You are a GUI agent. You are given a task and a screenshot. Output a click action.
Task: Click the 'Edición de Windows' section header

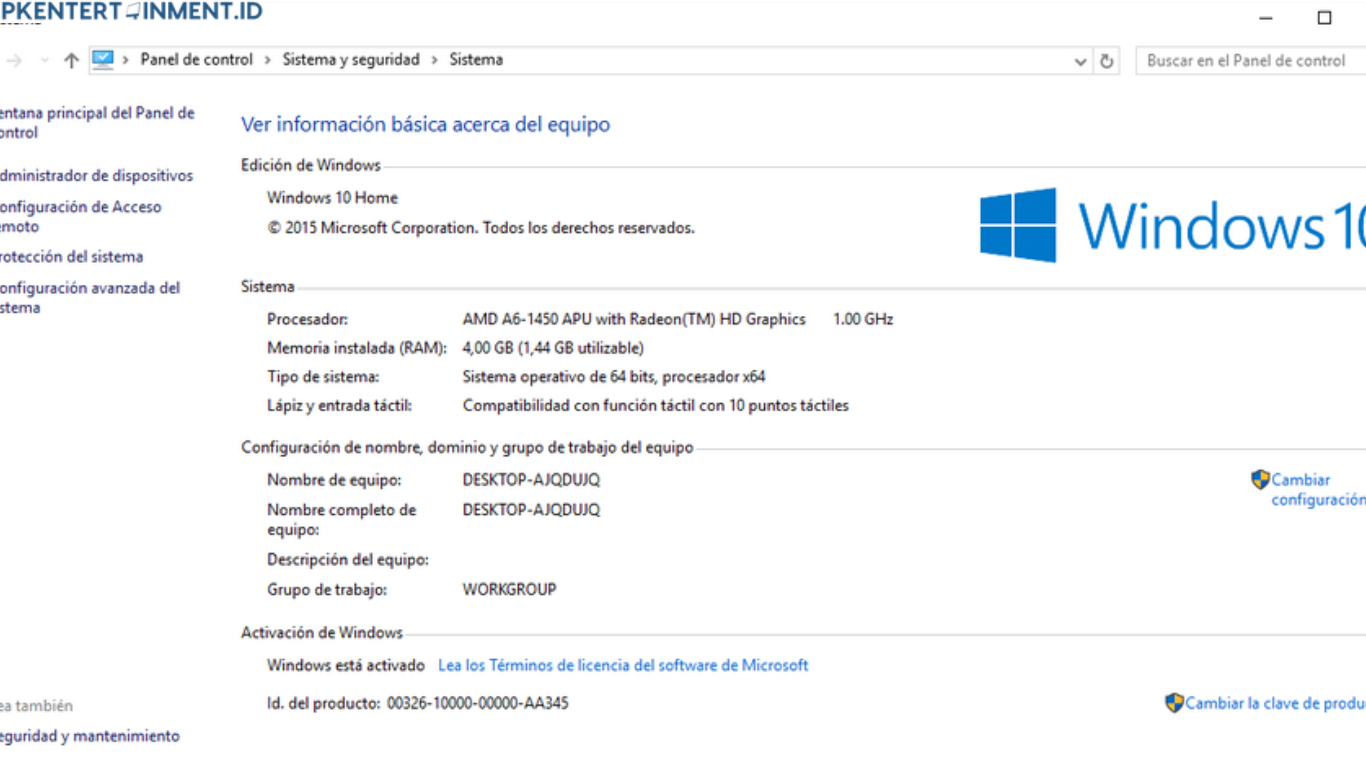(311, 165)
